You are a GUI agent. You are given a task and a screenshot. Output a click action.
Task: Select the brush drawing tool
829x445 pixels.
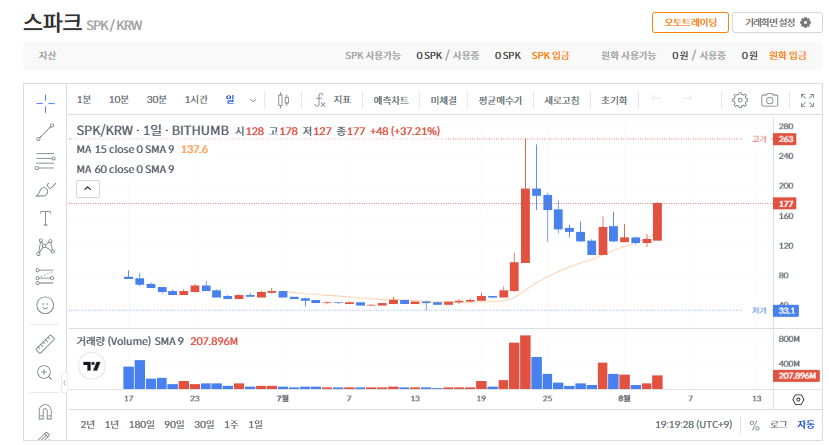coord(45,190)
